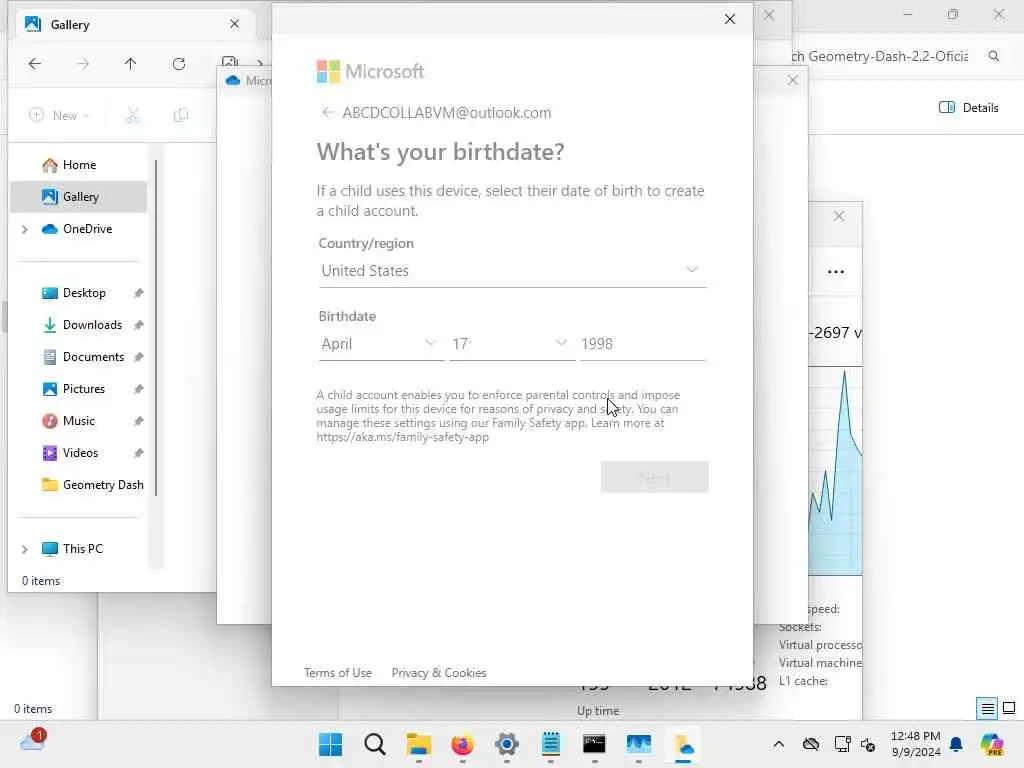Open the birth month dropdown showing April
Image resolution: width=1024 pixels, height=768 pixels.
click(379, 344)
